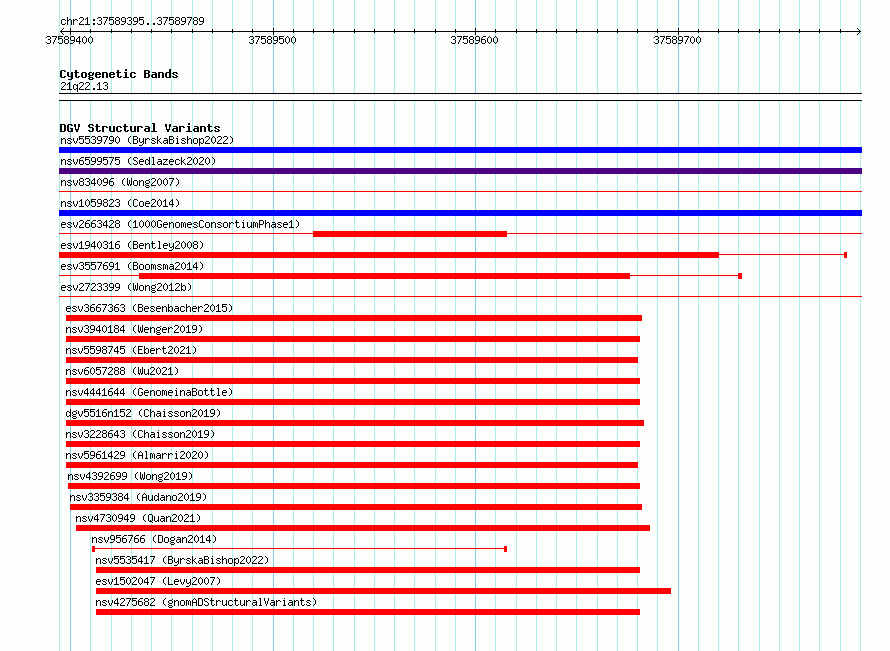Open variant nsv956766 (Dogan2014) label

click(154, 539)
